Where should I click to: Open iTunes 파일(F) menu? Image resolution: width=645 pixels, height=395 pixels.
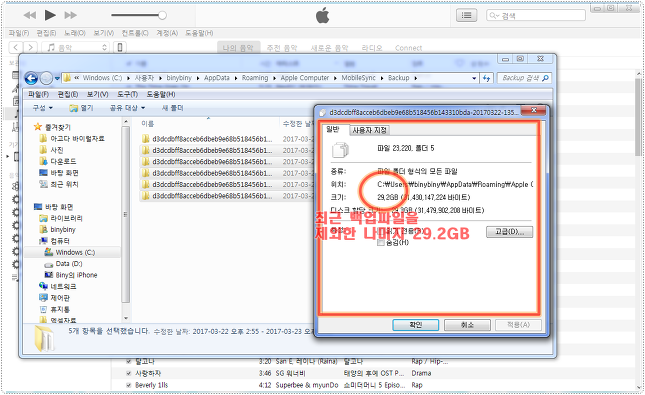[19, 33]
